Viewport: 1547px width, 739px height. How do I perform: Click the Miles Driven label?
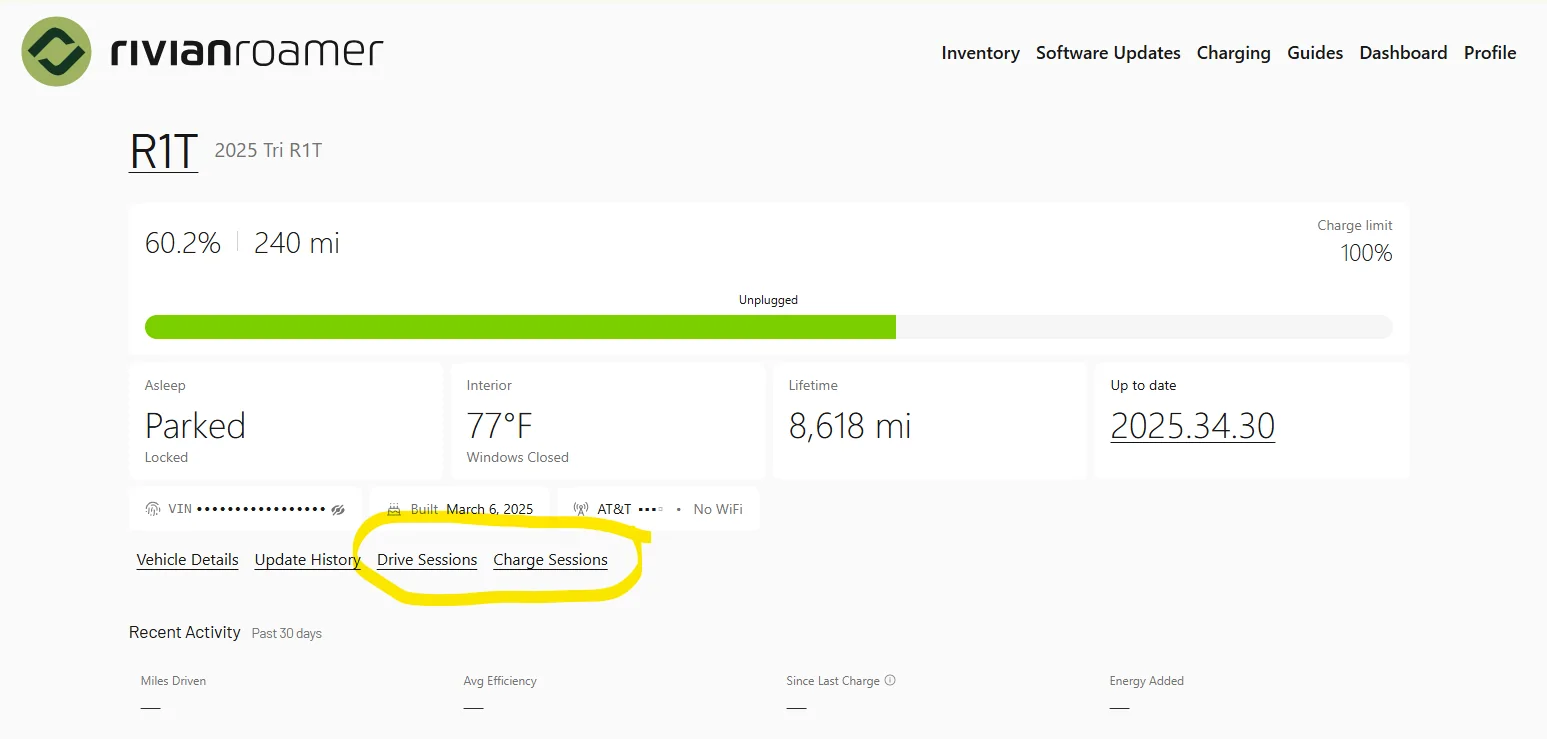[173, 681]
